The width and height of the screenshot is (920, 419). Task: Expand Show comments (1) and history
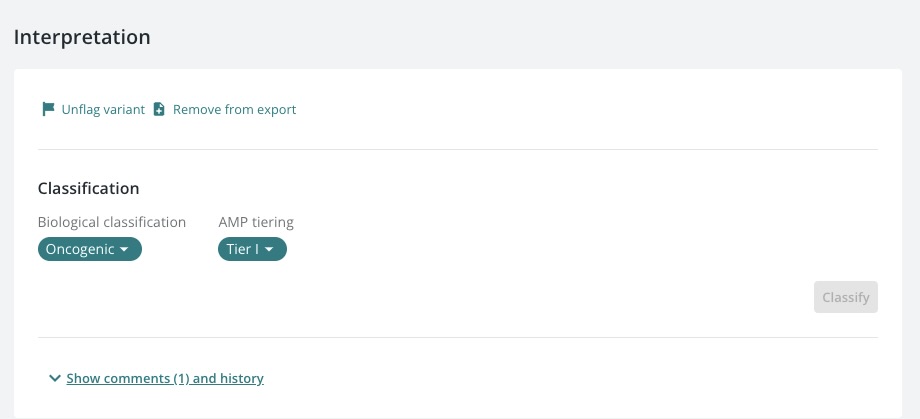165,379
